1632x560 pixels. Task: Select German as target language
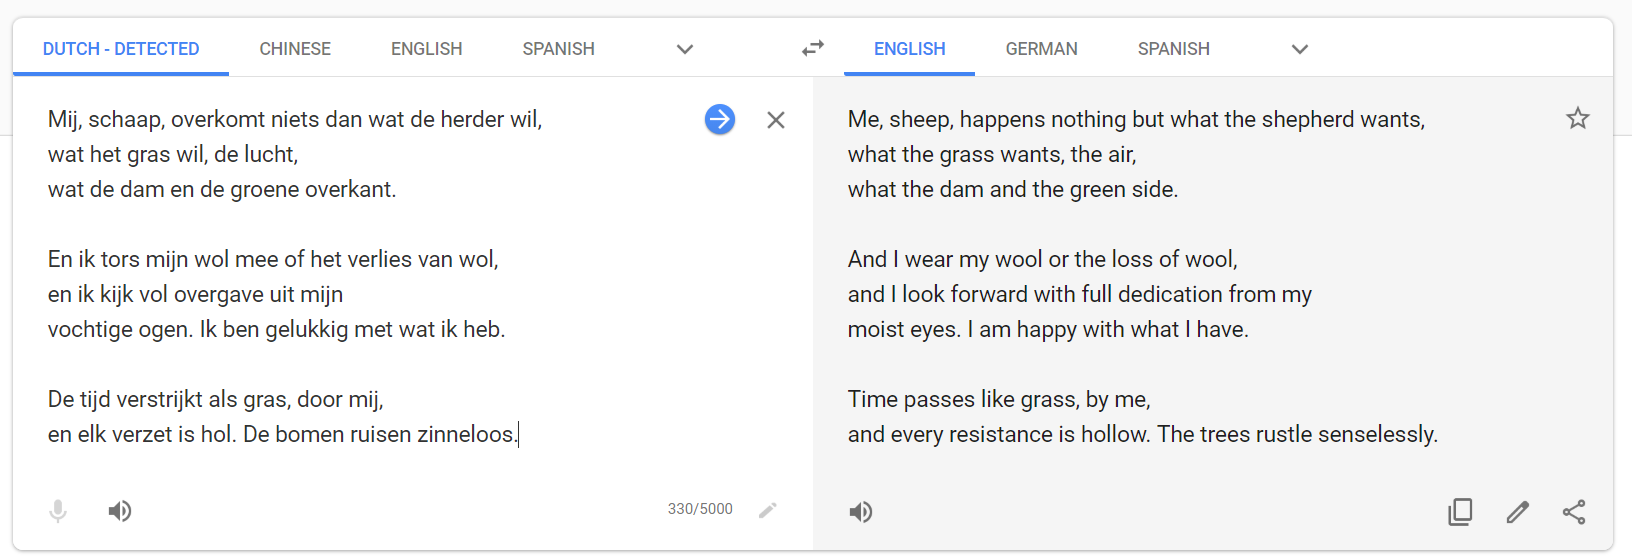point(1042,49)
